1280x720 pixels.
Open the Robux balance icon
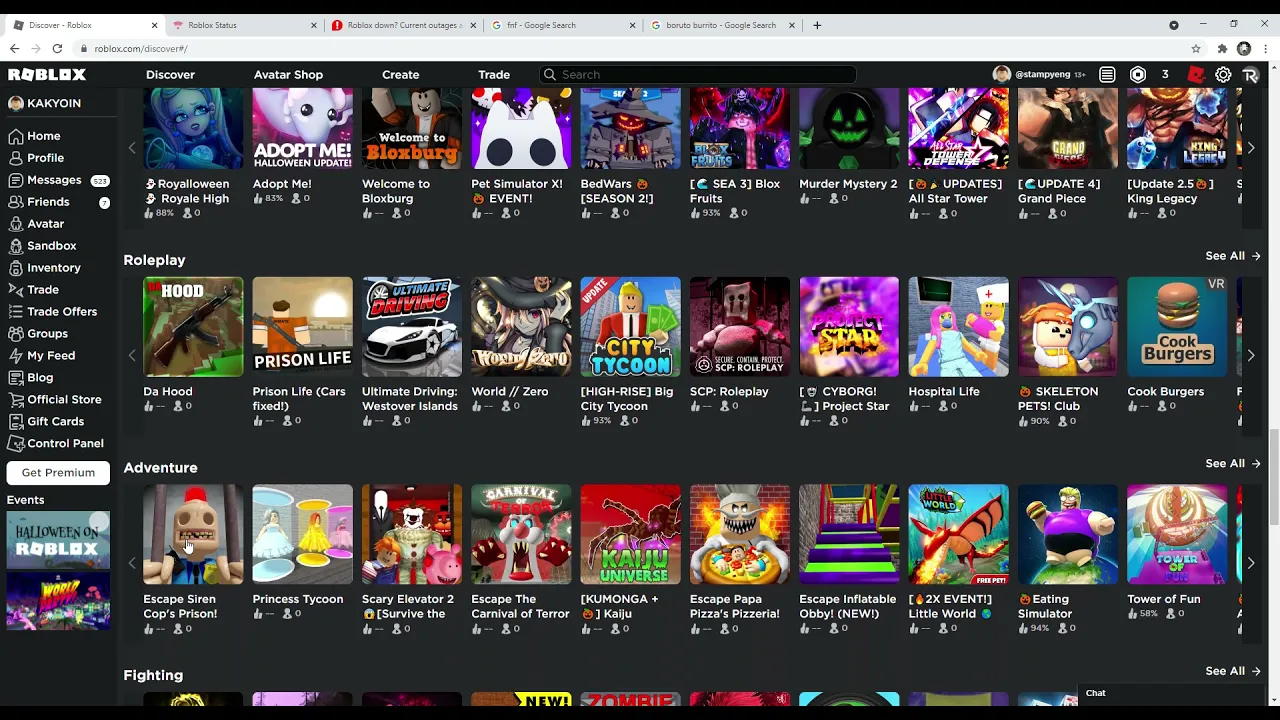click(1138, 75)
